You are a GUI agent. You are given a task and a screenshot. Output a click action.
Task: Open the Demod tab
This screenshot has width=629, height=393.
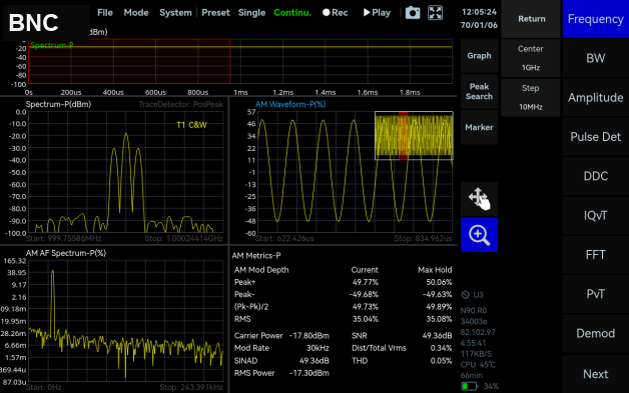click(x=596, y=333)
